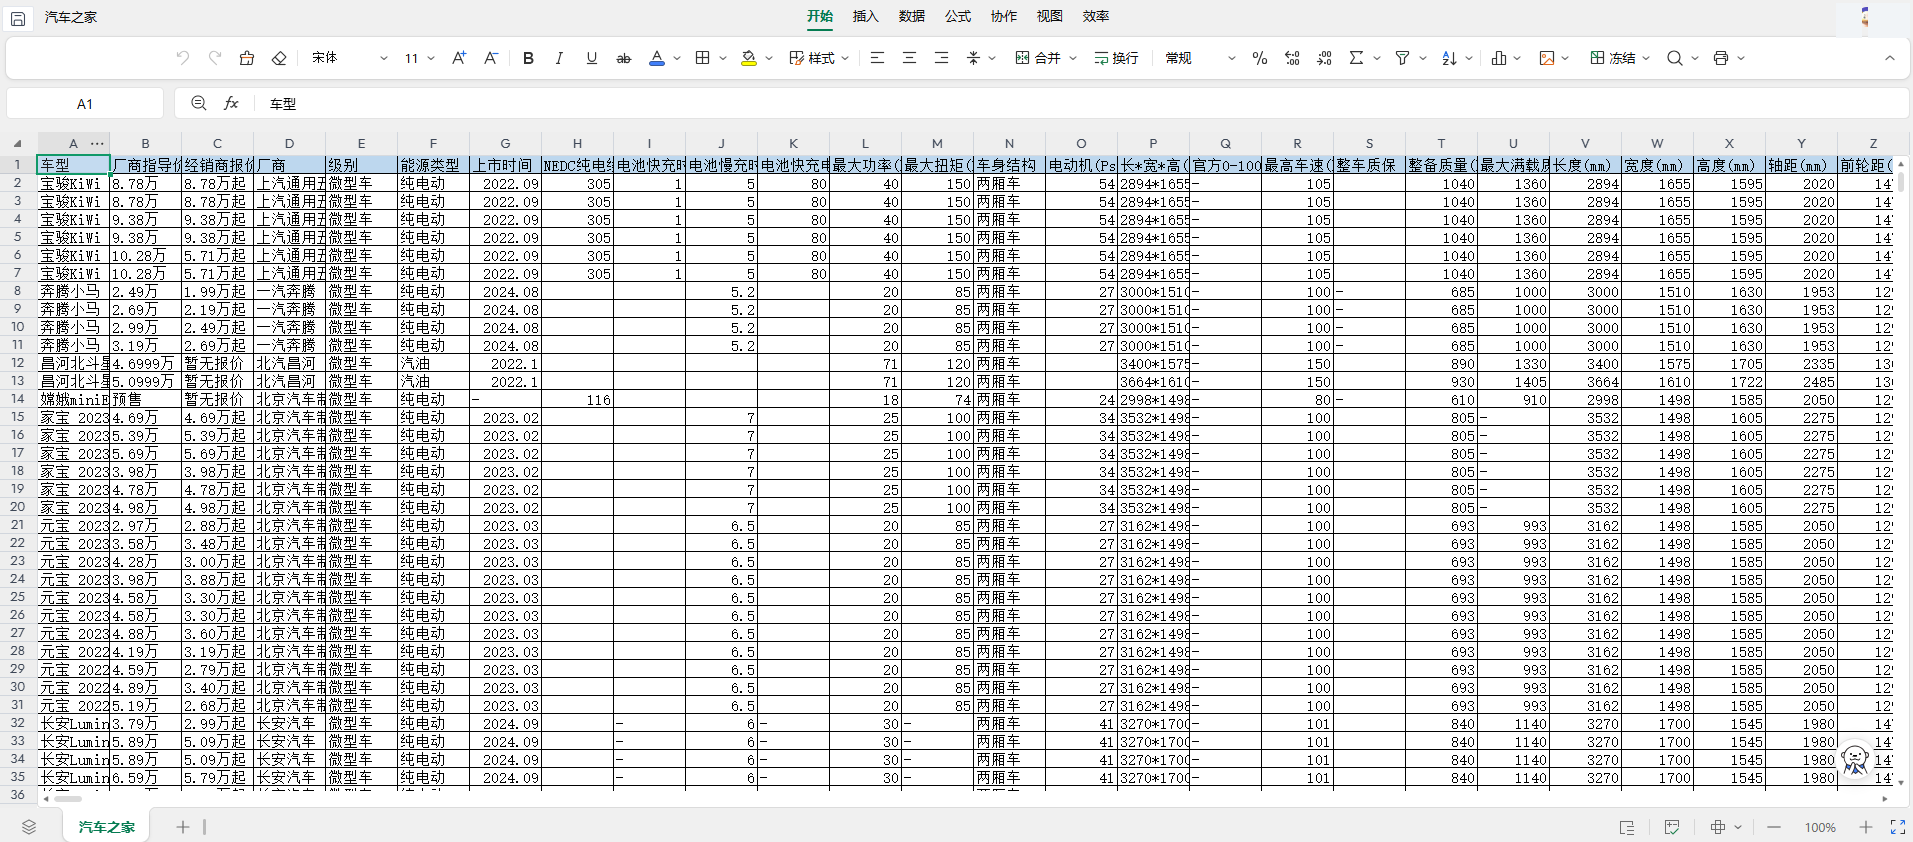Insert a chart with the bar chart icon

(1498, 58)
